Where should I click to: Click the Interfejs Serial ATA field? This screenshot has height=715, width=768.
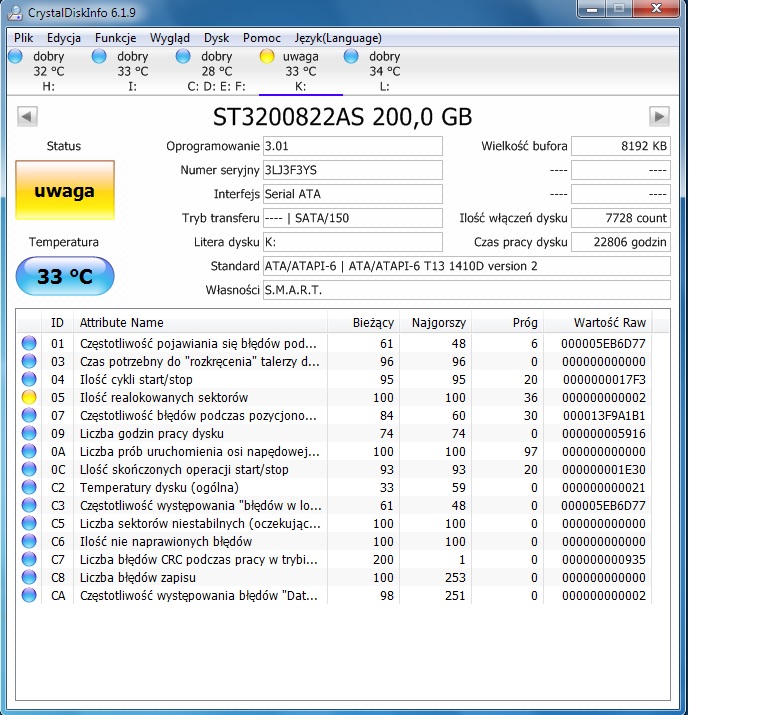point(353,194)
